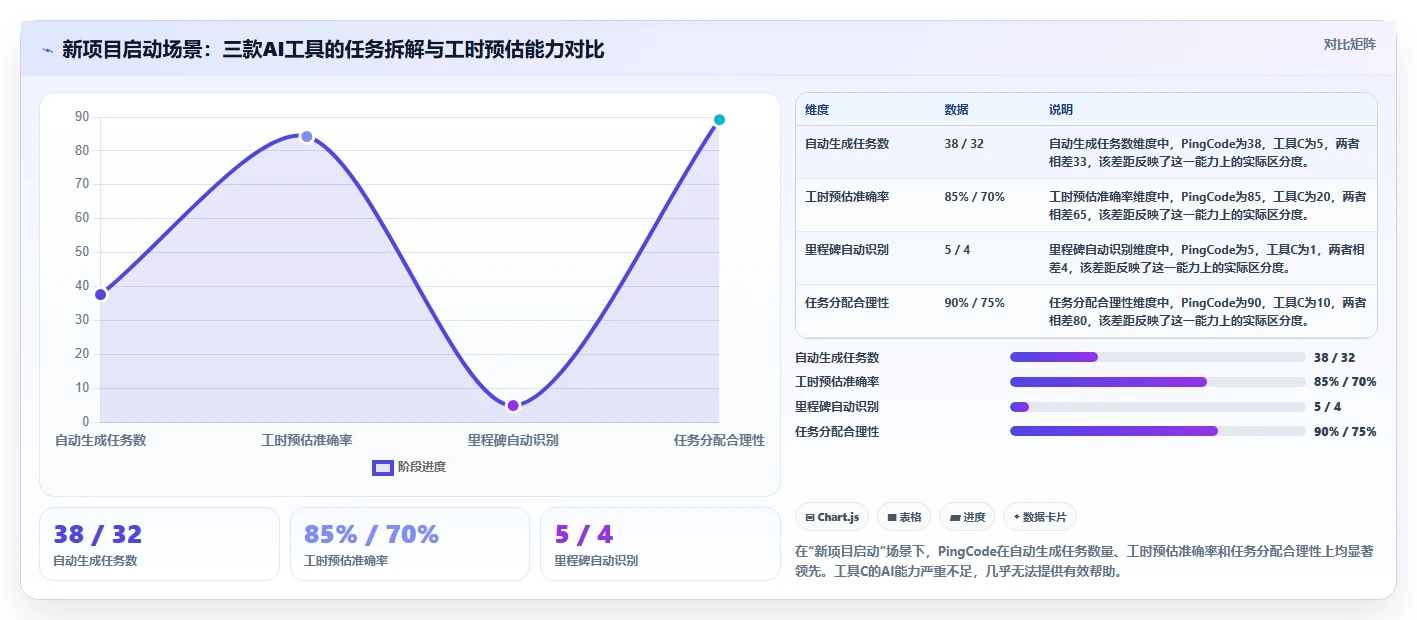Click the 90 / 75% value beside the last progress bar
Viewport: 1417px width, 620px height.
click(1345, 432)
